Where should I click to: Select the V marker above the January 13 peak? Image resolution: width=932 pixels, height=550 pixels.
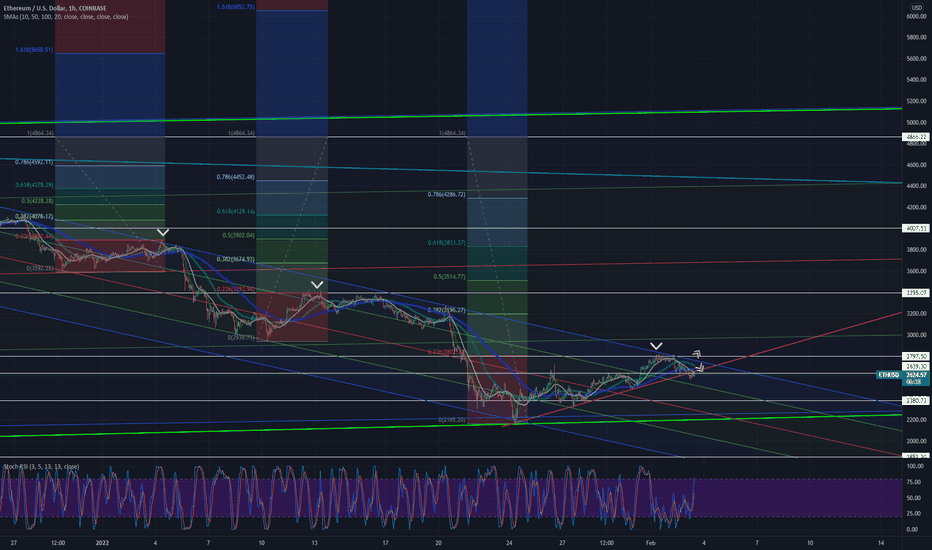coord(317,285)
